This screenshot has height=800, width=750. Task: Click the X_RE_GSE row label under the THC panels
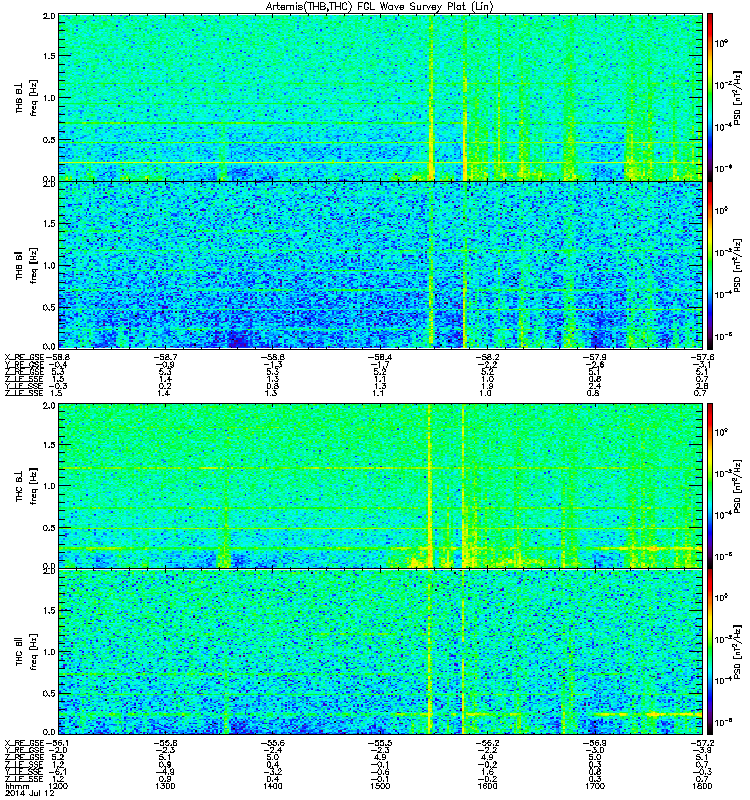coord(24,743)
